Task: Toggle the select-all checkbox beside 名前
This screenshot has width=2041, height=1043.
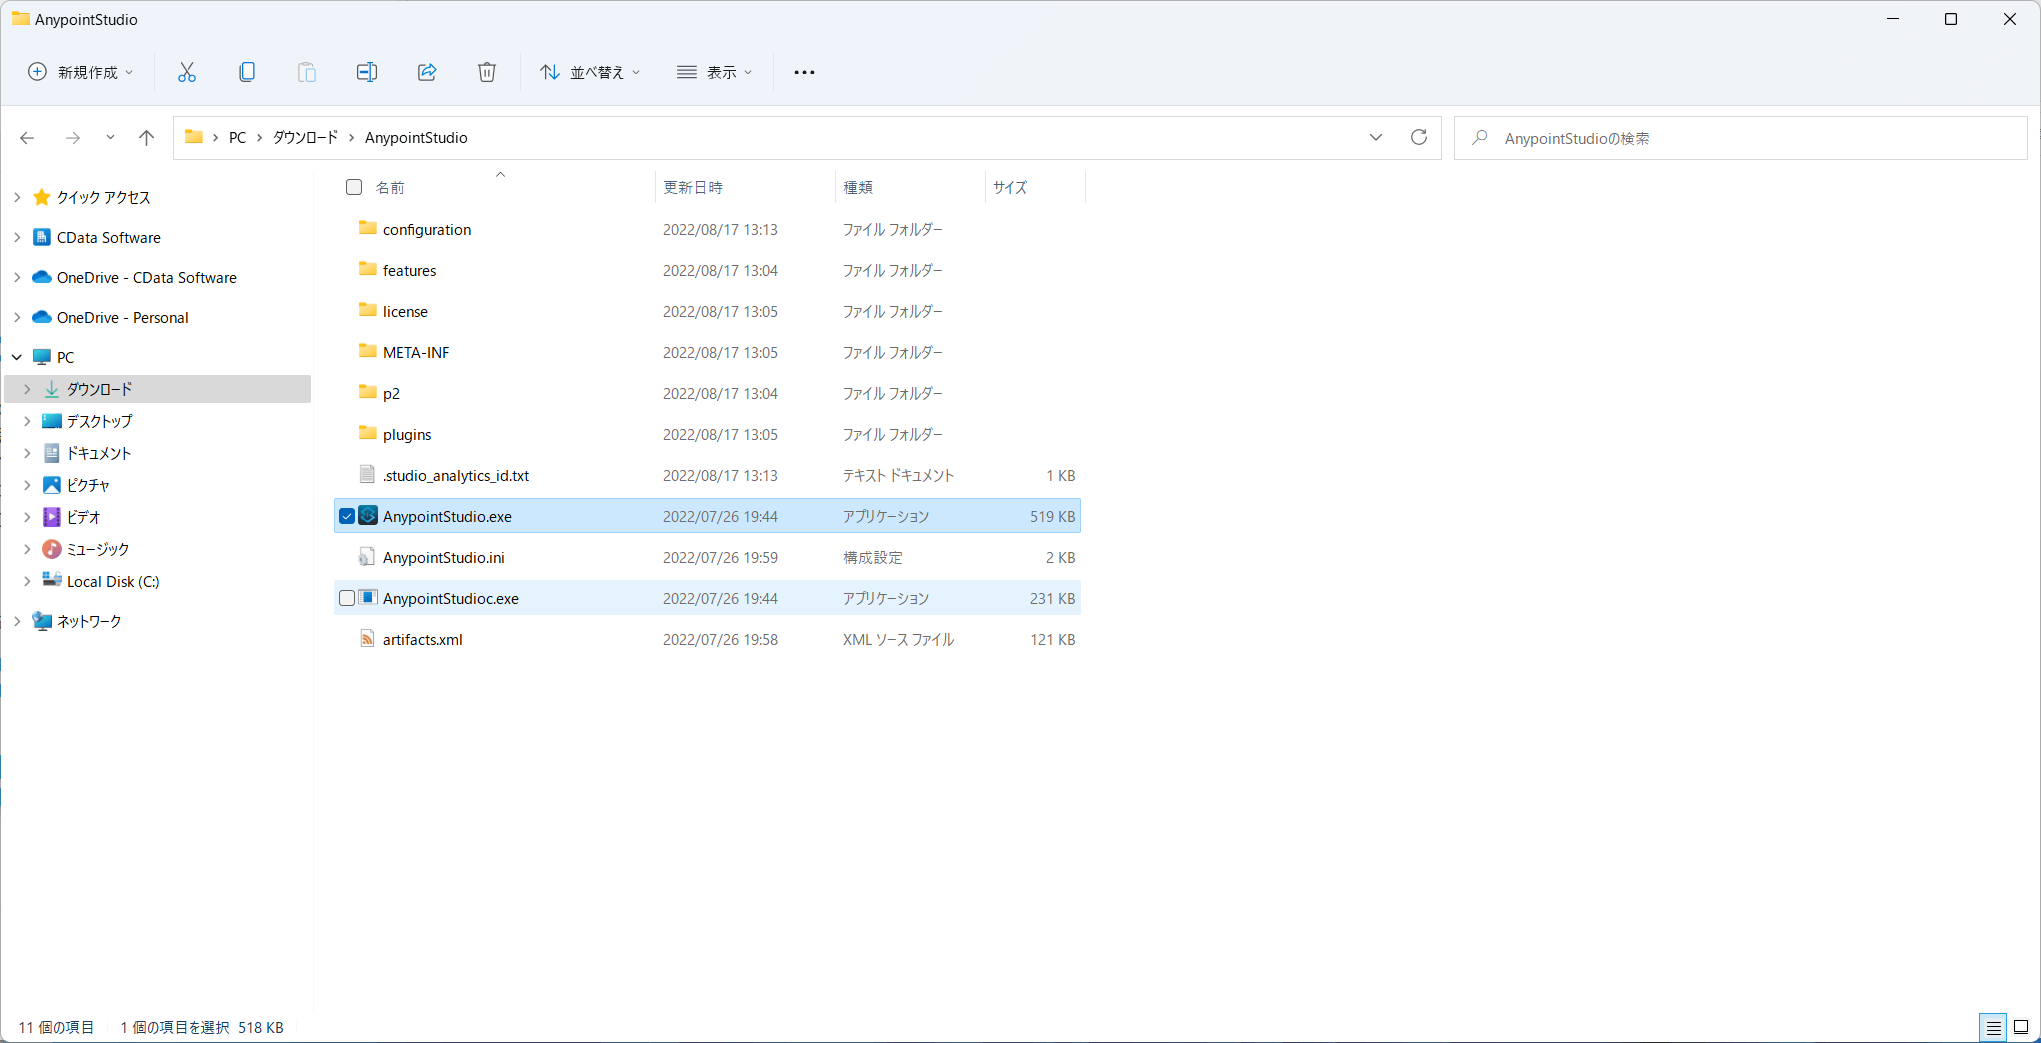Action: click(354, 187)
